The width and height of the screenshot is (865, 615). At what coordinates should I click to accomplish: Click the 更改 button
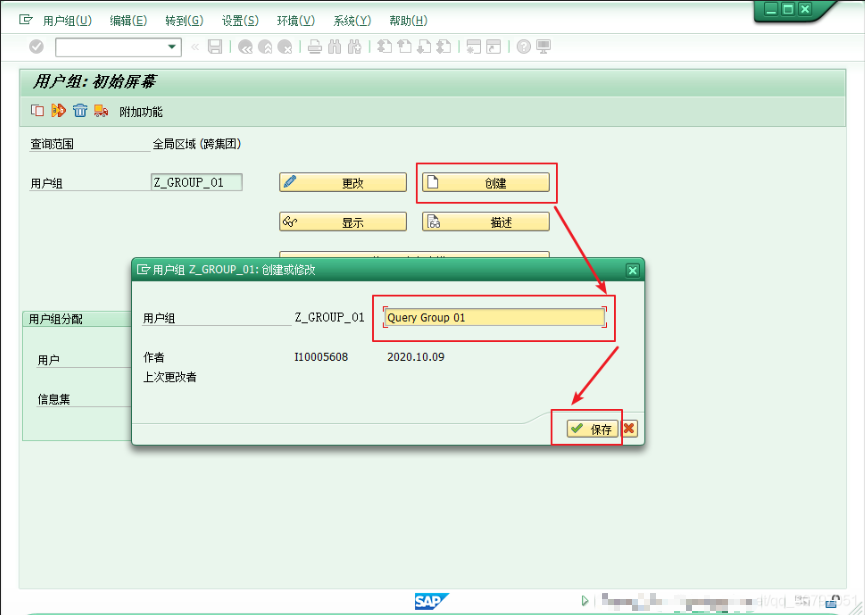coord(343,183)
